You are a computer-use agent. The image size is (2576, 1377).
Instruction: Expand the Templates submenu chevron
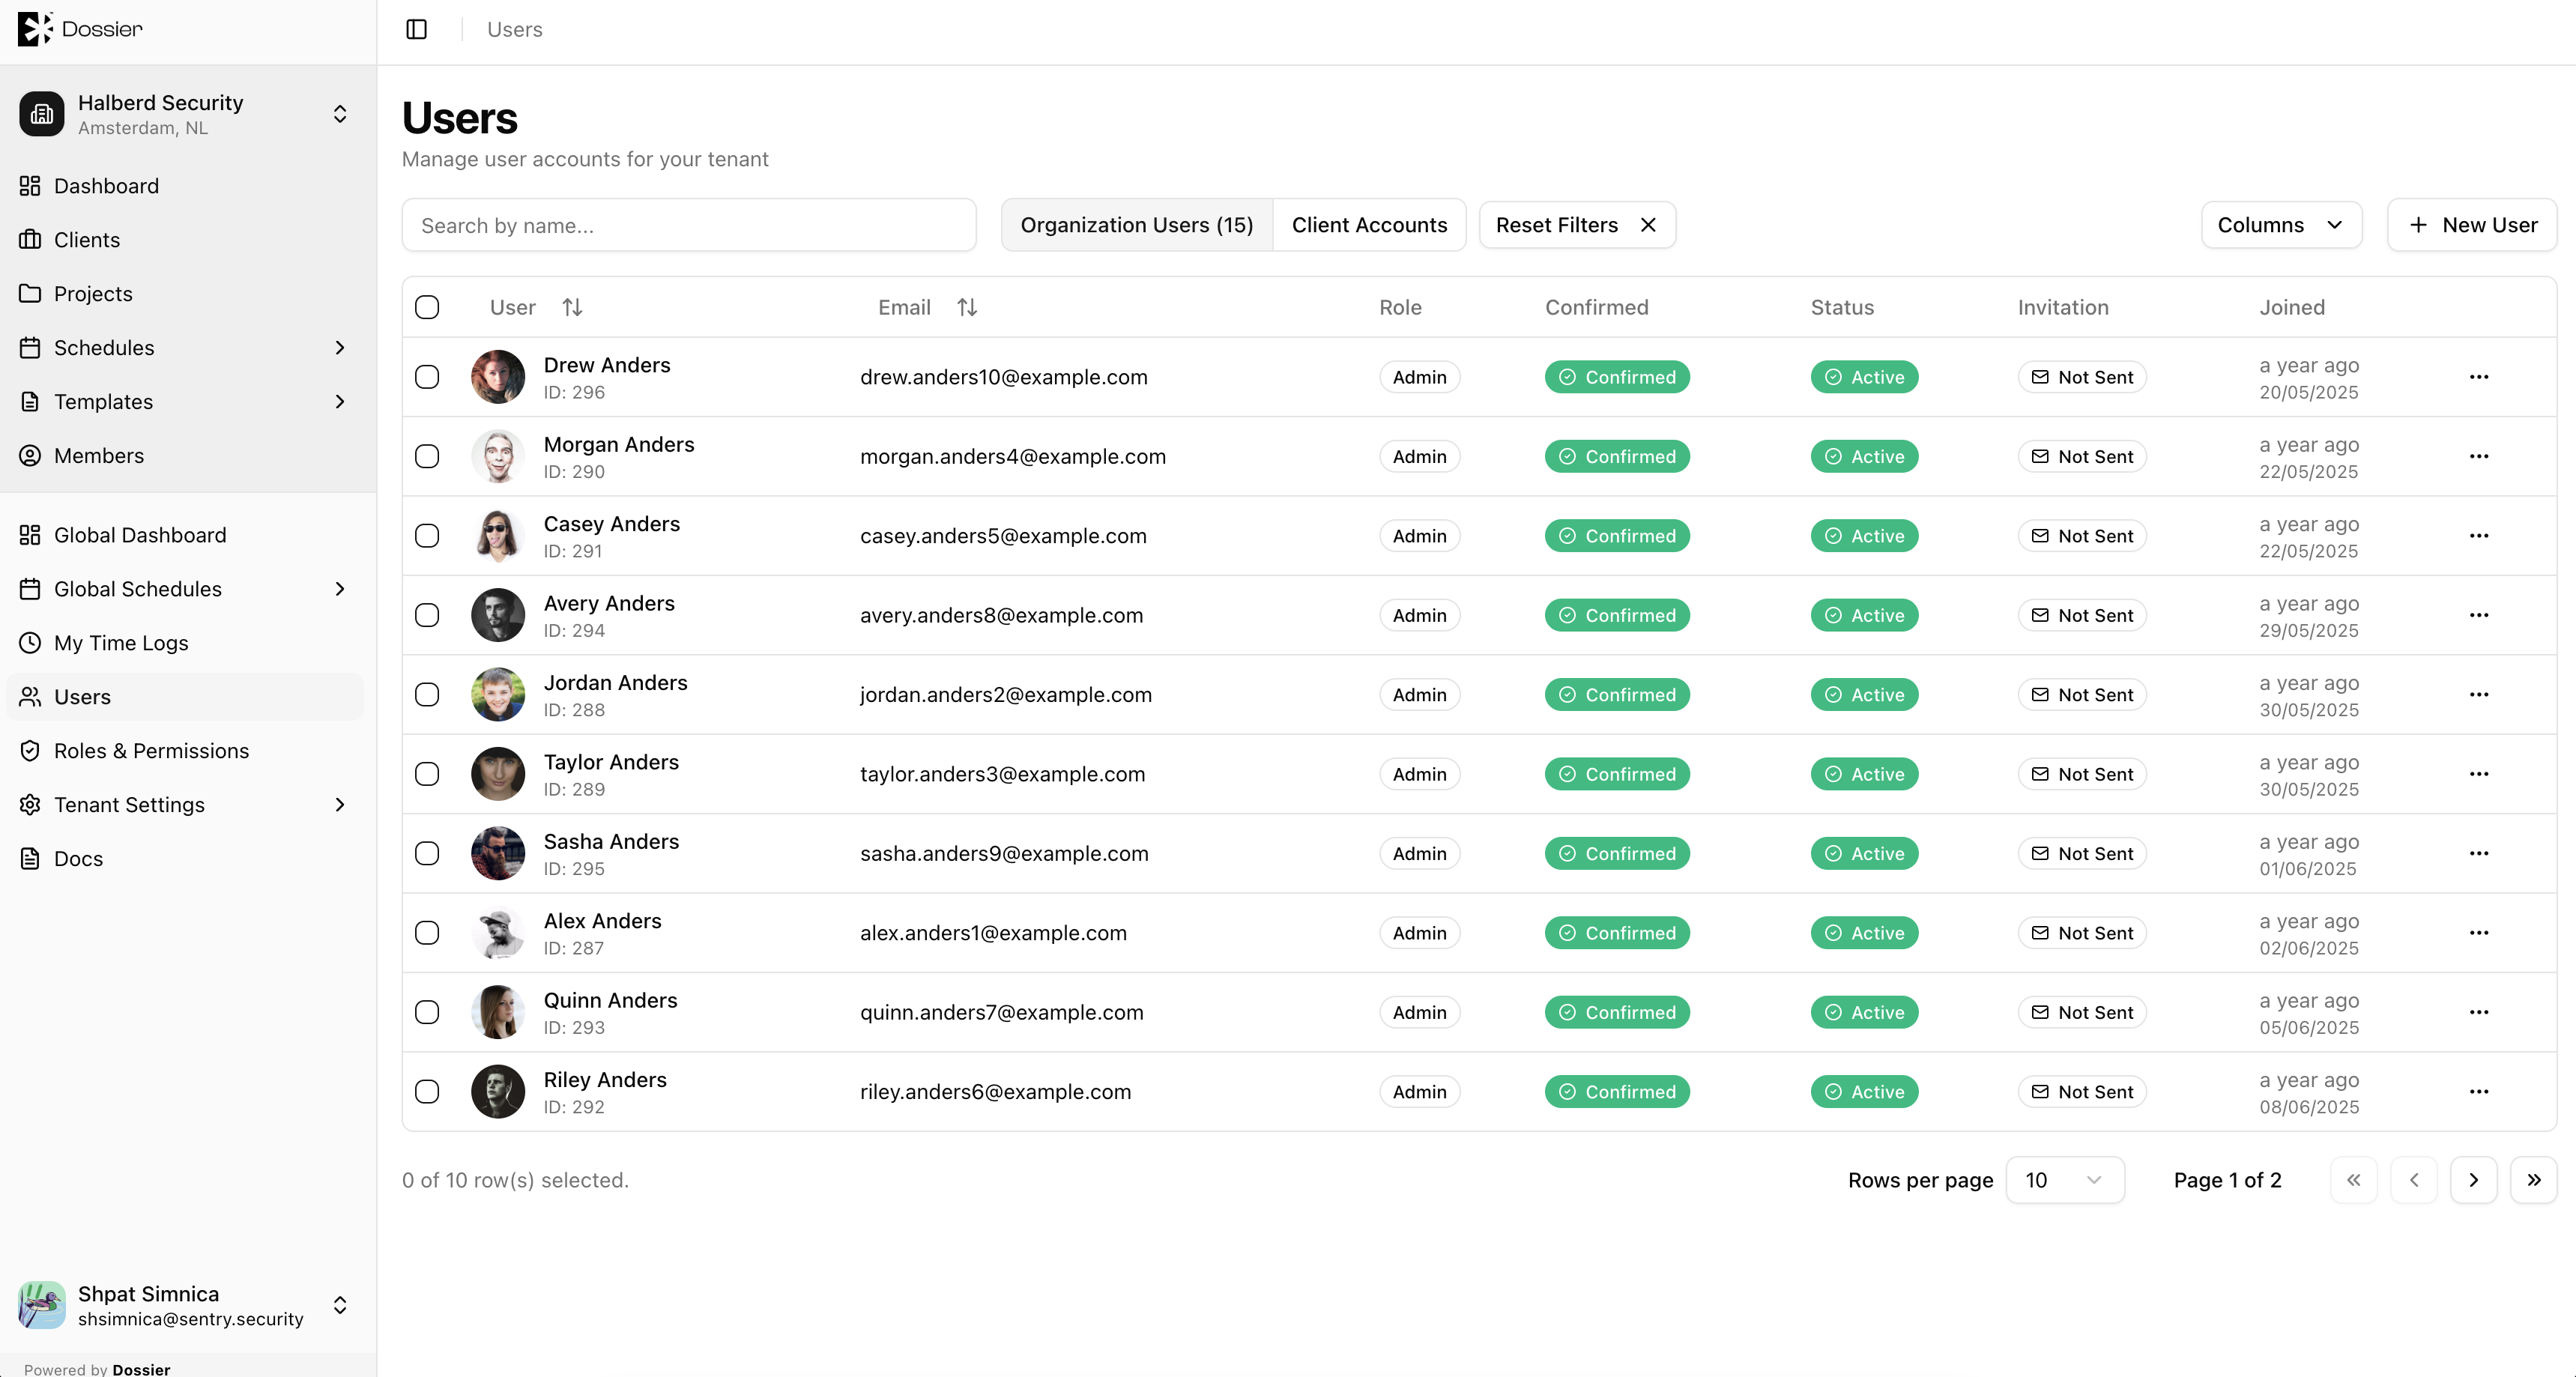340,402
